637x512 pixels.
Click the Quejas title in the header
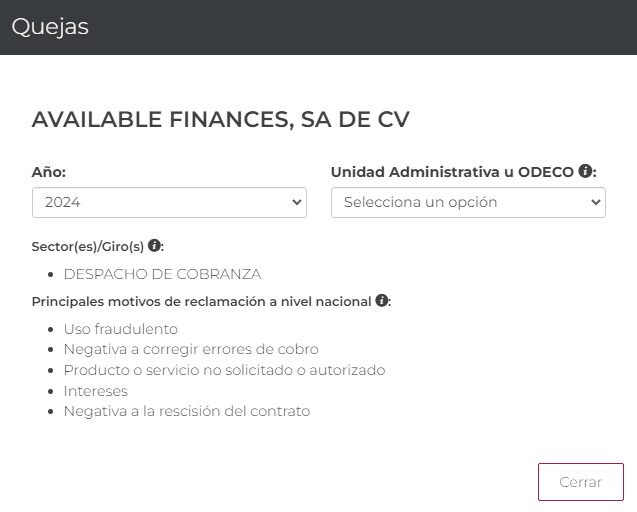50,27
